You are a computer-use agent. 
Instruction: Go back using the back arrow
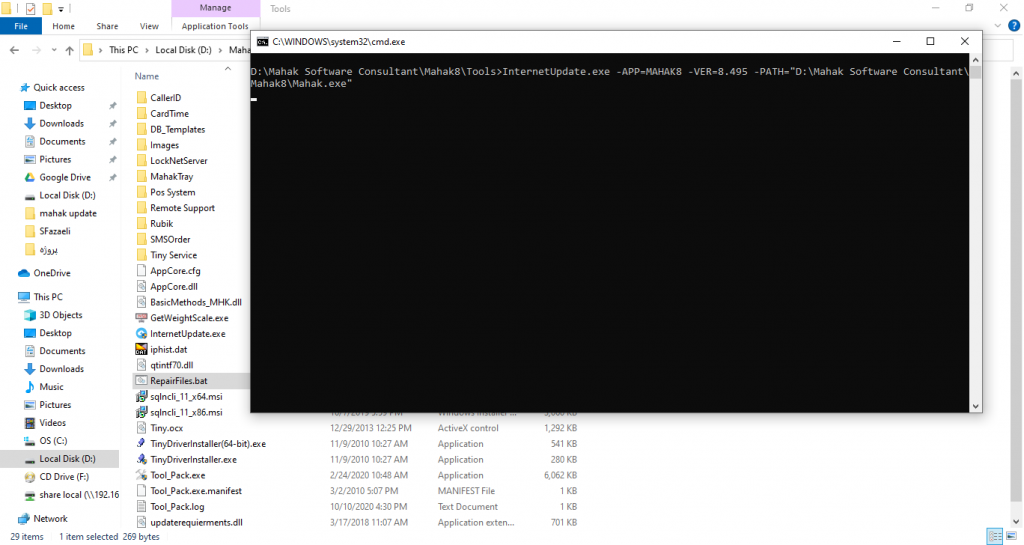point(14,50)
